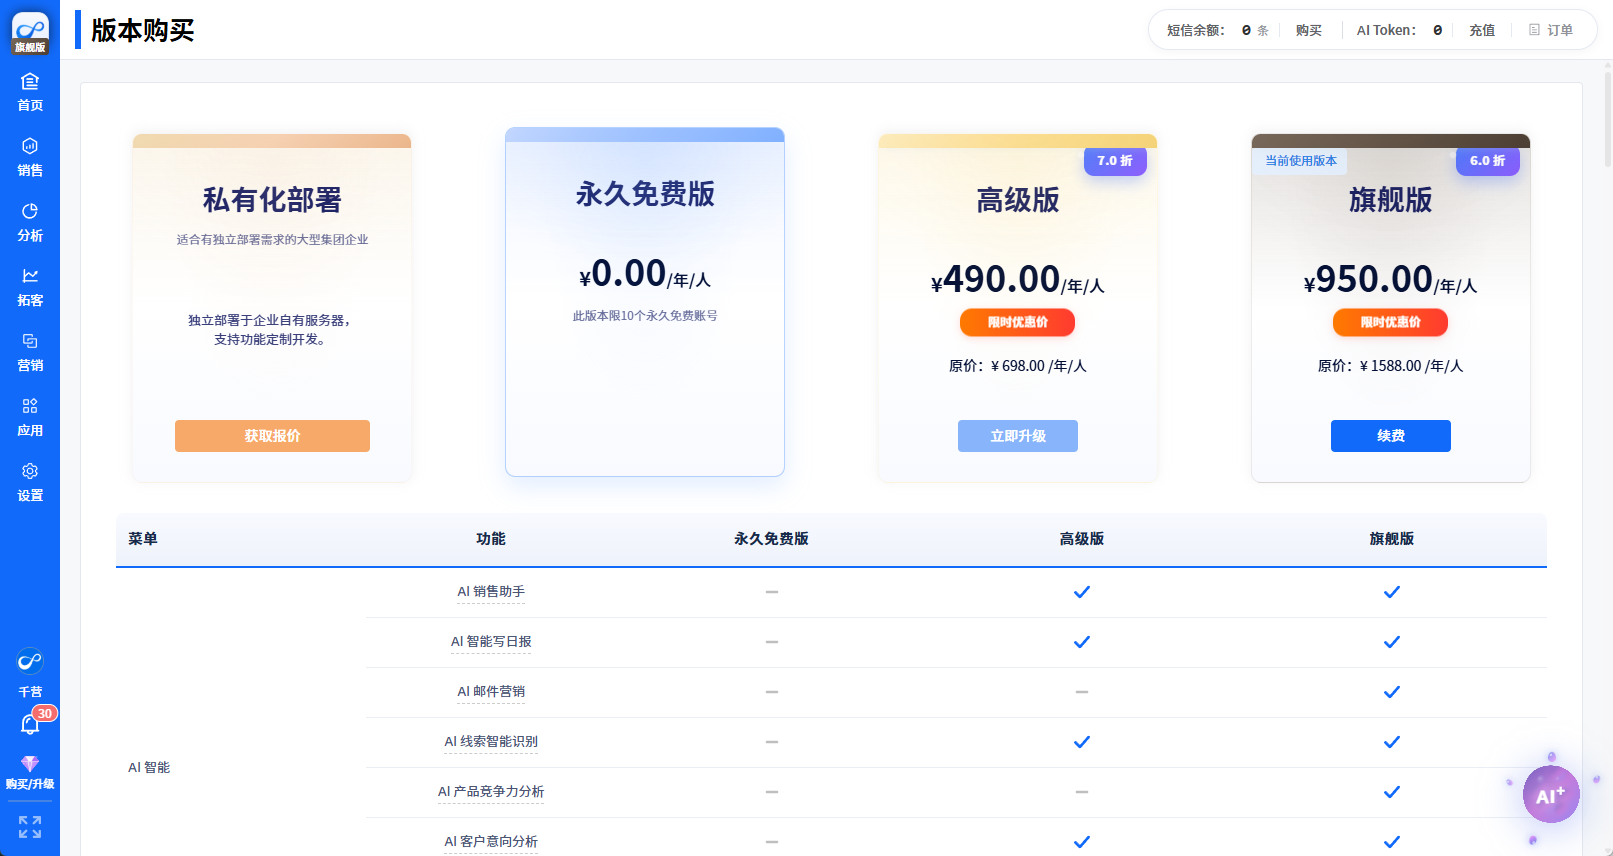Click 充值 link for AI Token
This screenshot has height=856, width=1613.
[x=1481, y=31]
